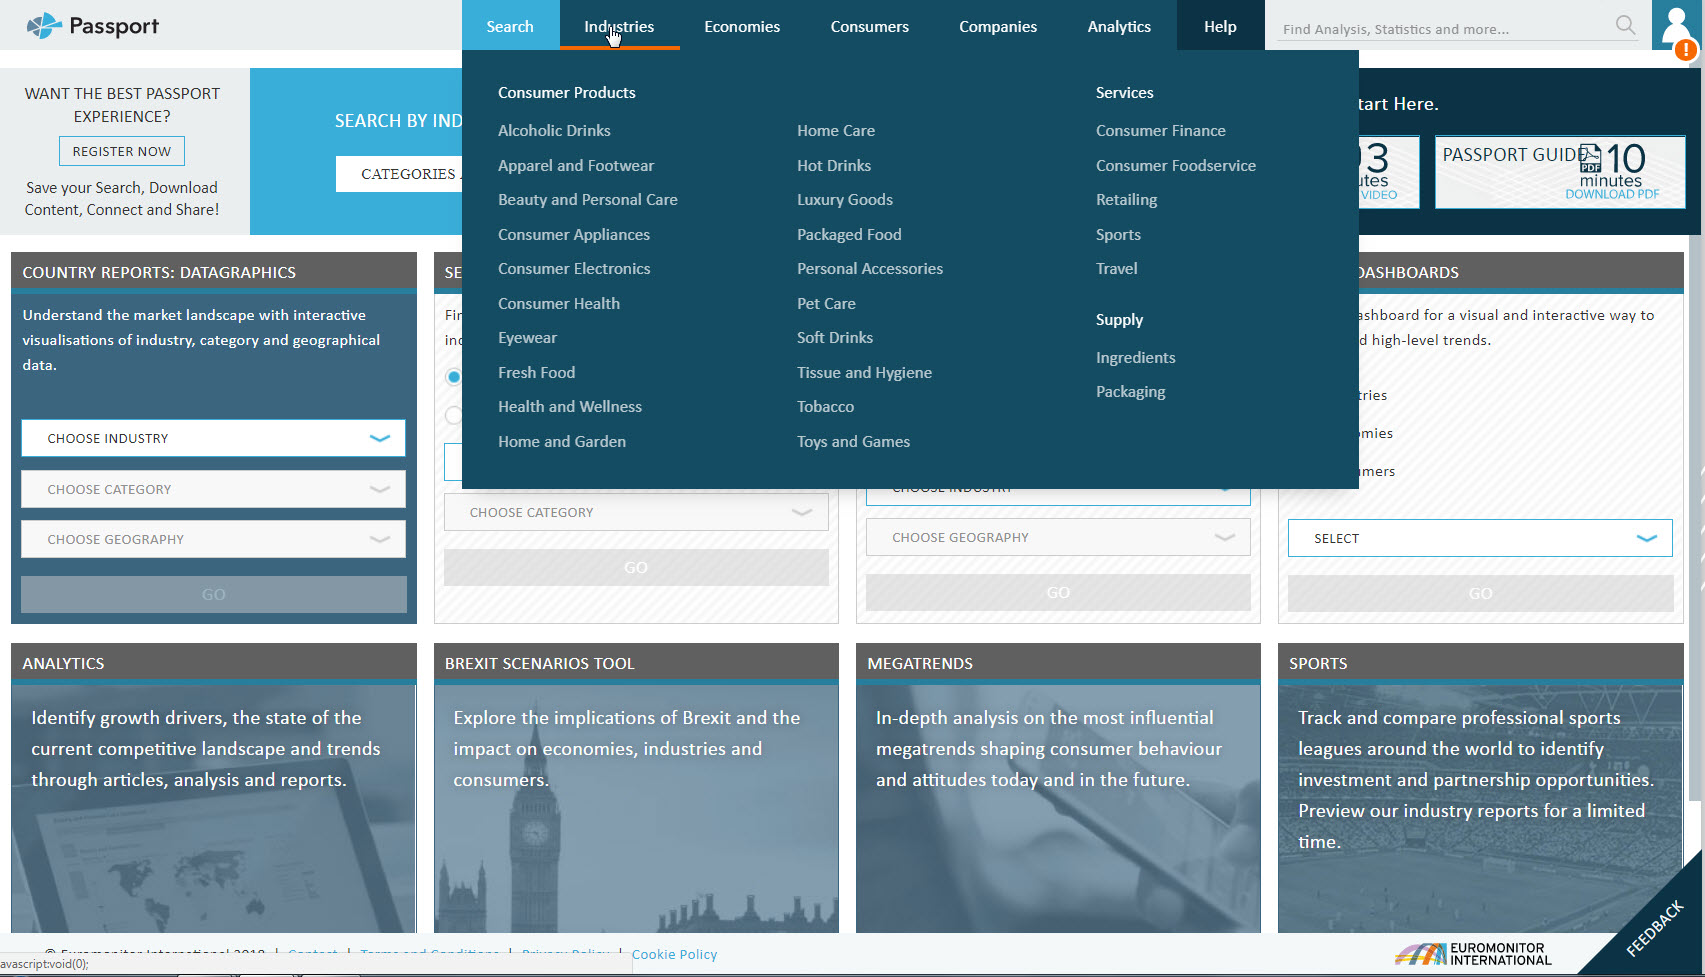Open the user profile icon
The height and width of the screenshot is (977, 1705).
(1676, 26)
